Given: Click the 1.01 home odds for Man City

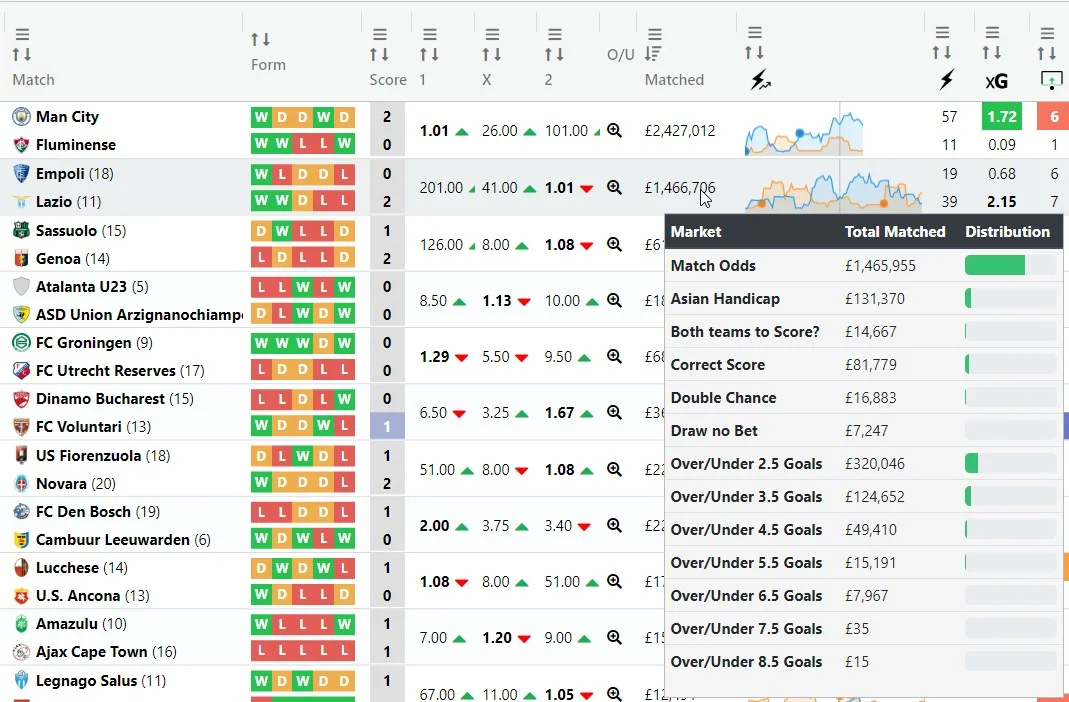Looking at the screenshot, I should coord(435,130).
